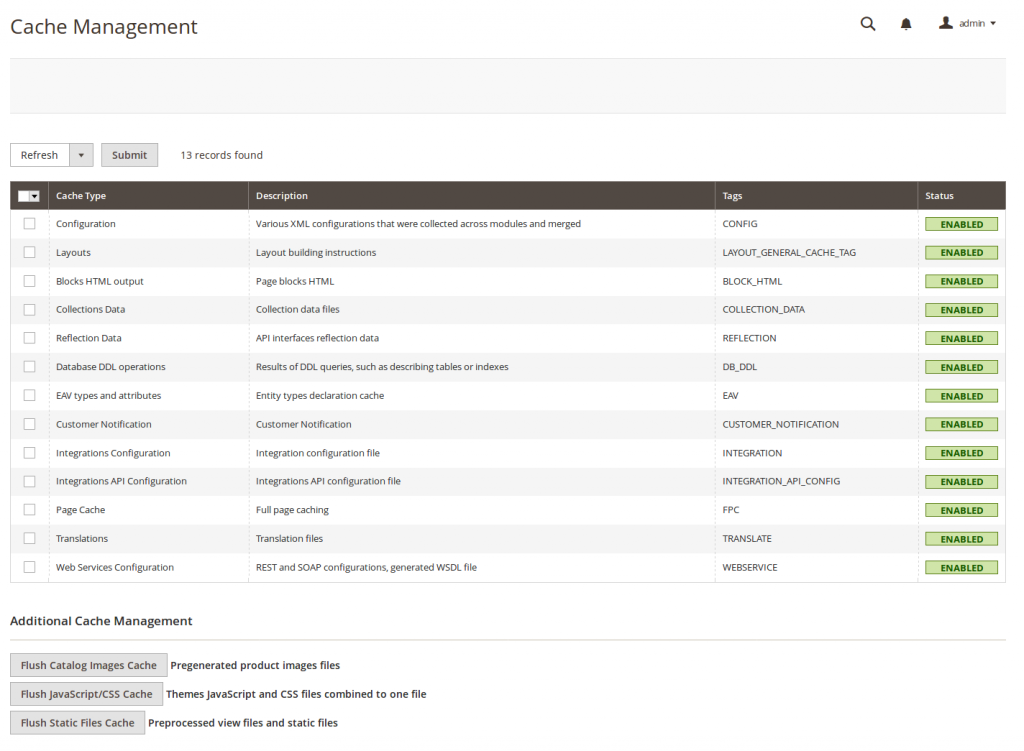
Task: Click Flush Catalog Images Cache
Action: click(88, 665)
